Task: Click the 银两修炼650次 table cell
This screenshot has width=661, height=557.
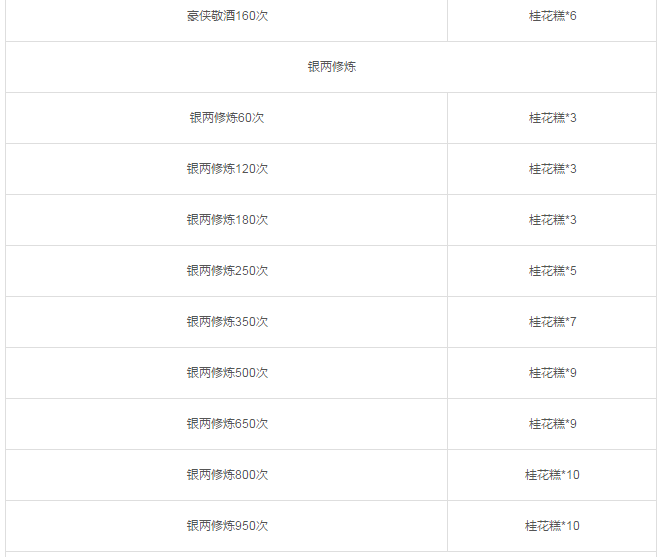Action: 227,424
